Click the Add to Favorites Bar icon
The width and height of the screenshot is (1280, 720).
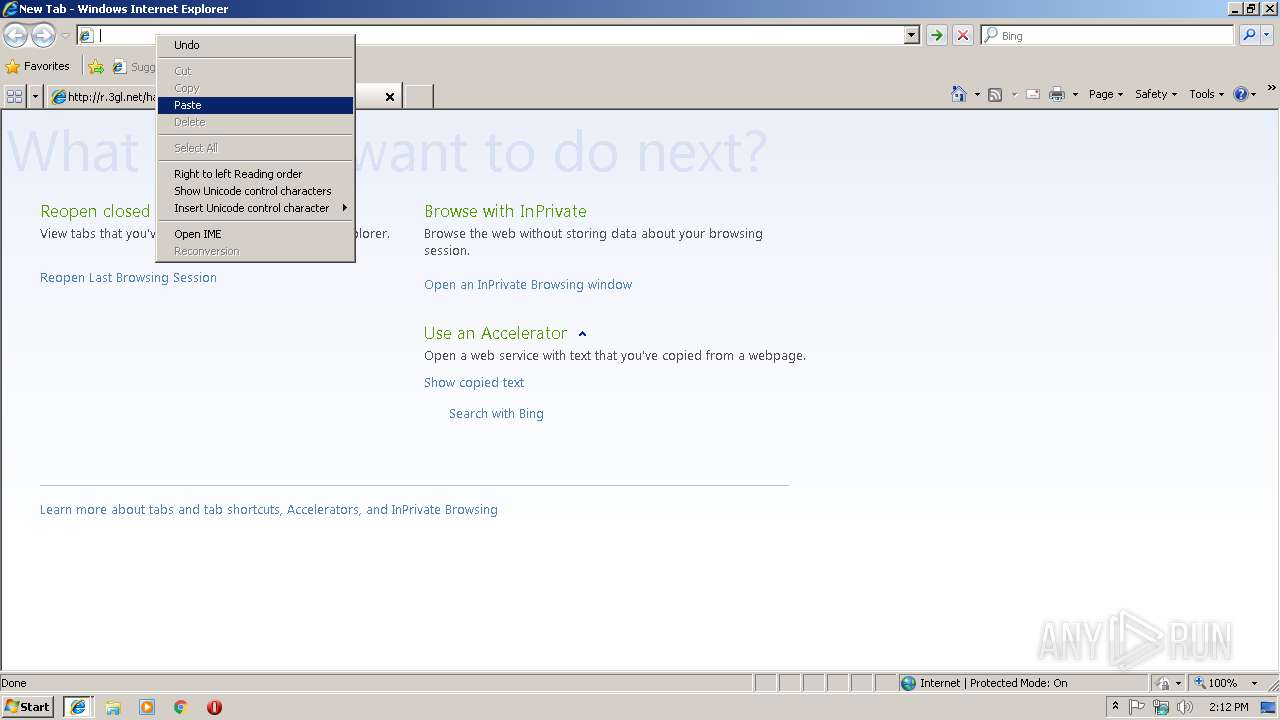tap(96, 67)
